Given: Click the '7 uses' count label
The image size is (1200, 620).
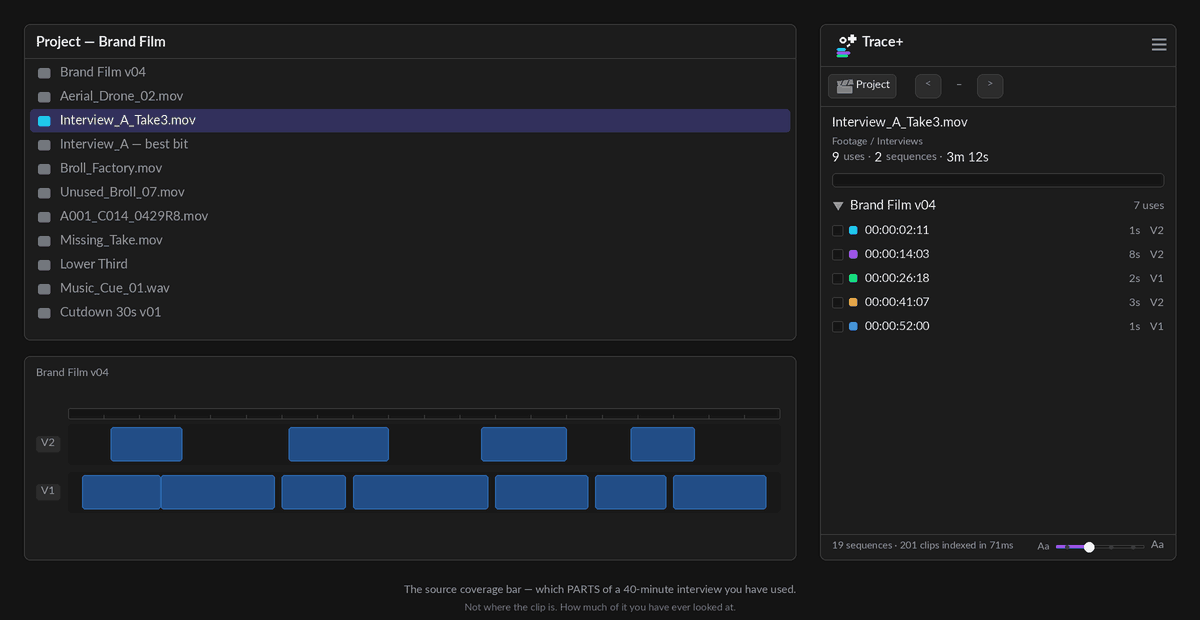Looking at the screenshot, I should [1148, 206].
